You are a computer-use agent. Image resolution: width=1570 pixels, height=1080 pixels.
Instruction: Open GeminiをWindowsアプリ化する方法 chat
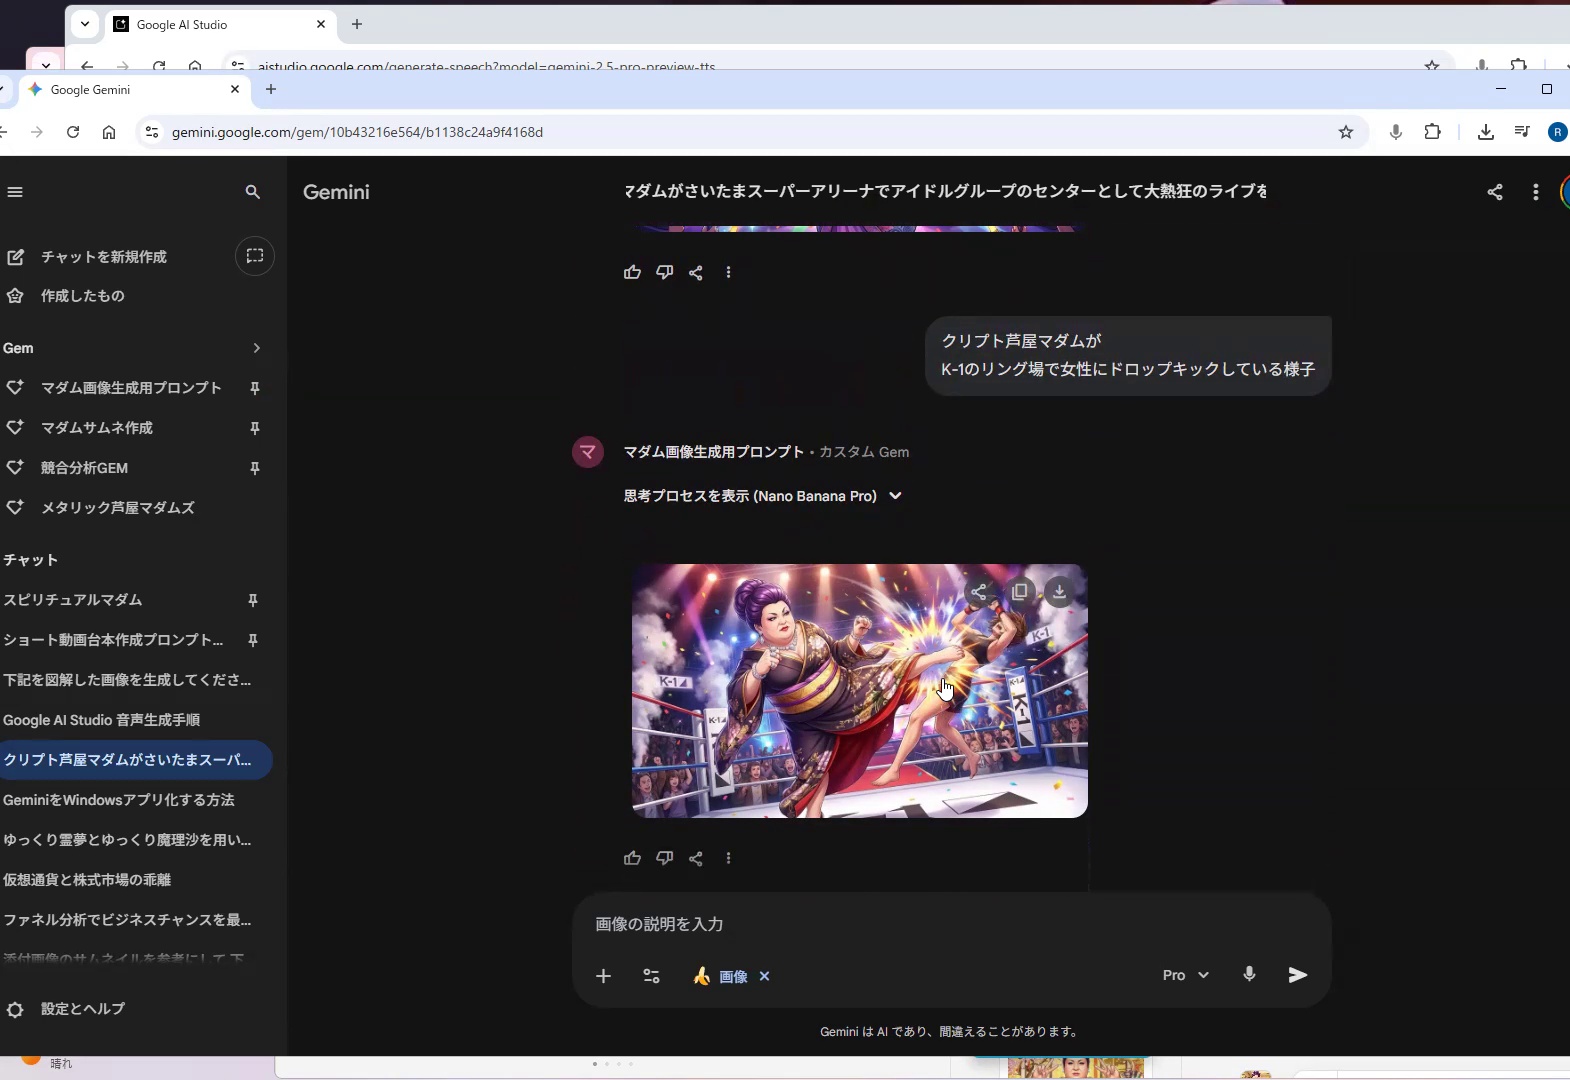(x=118, y=800)
